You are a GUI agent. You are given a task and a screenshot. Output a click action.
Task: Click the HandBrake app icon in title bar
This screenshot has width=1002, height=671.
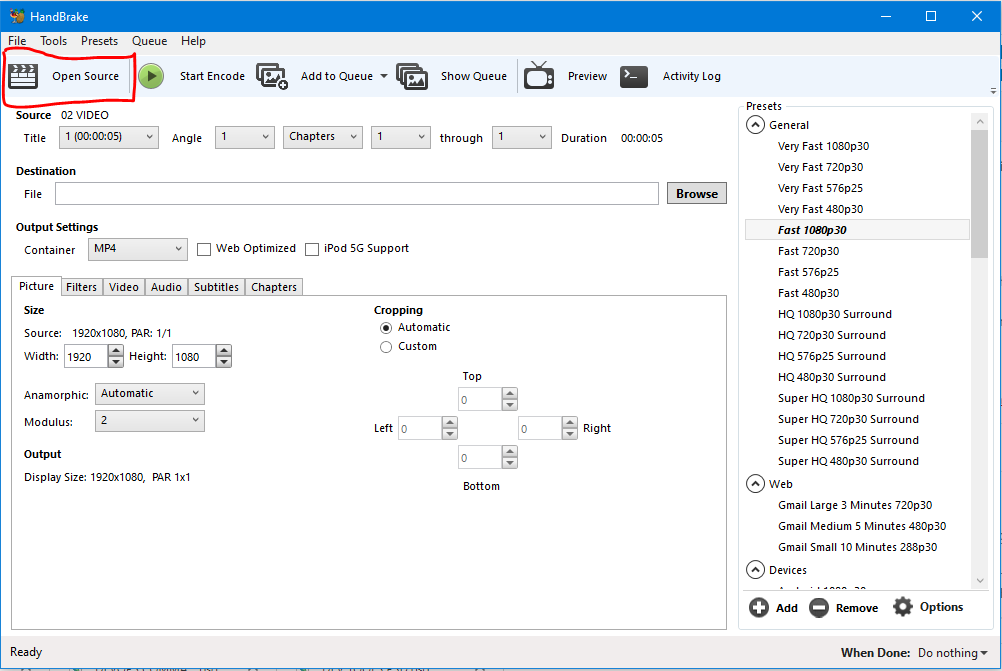point(17,16)
